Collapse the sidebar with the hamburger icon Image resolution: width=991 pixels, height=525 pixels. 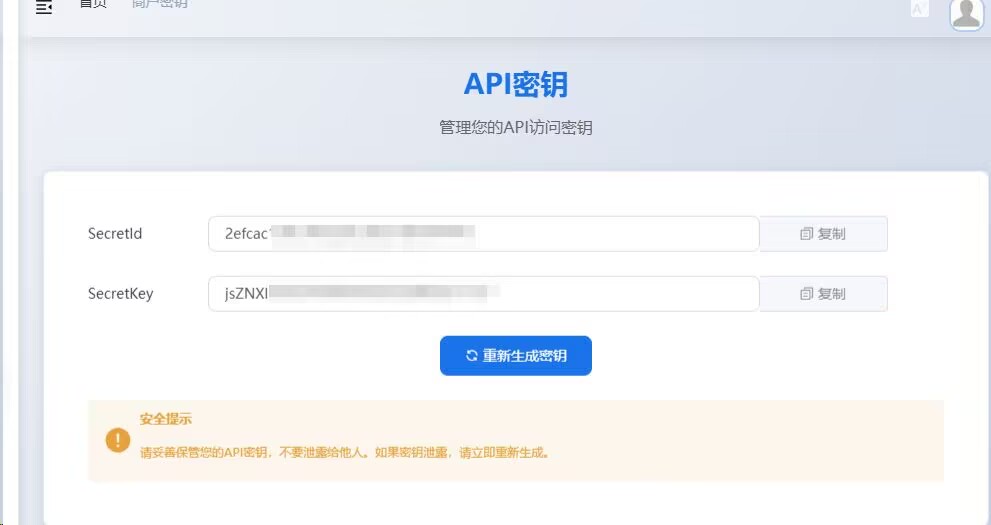coord(44,7)
